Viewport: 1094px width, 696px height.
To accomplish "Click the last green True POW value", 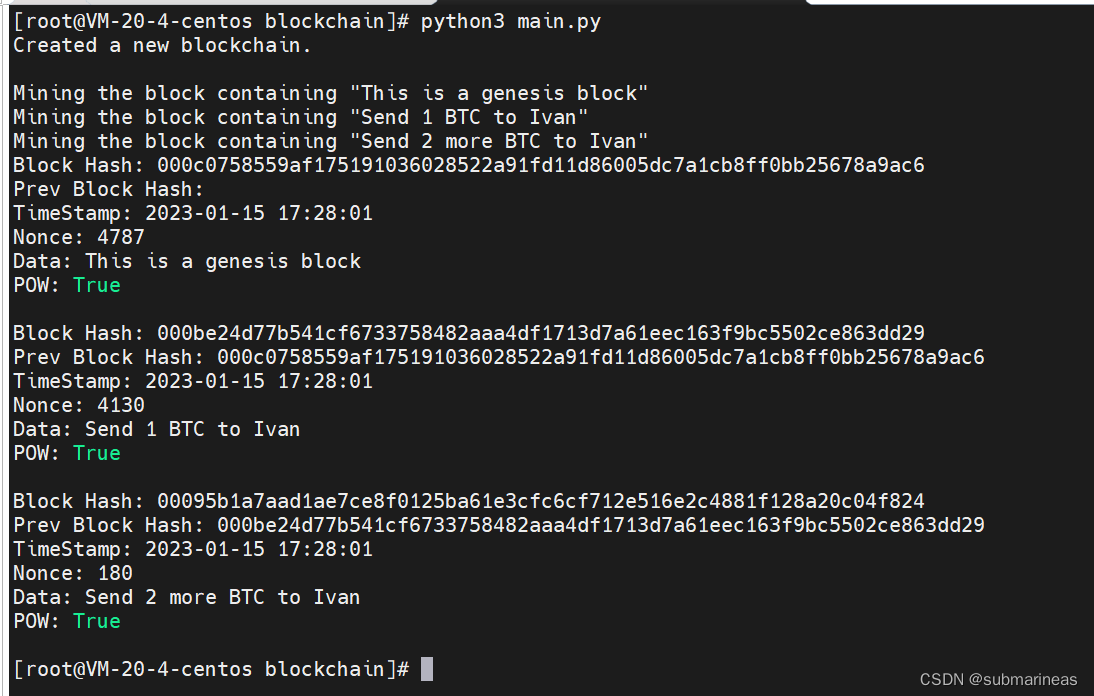I will (x=97, y=621).
